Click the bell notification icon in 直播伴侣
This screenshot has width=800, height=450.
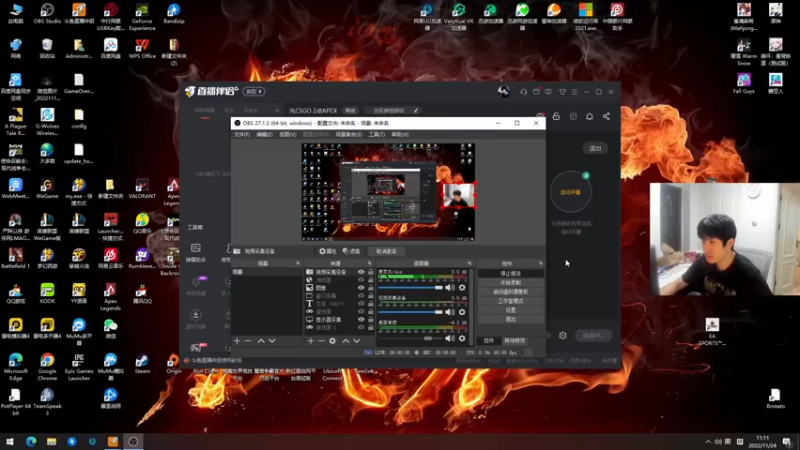[589, 116]
